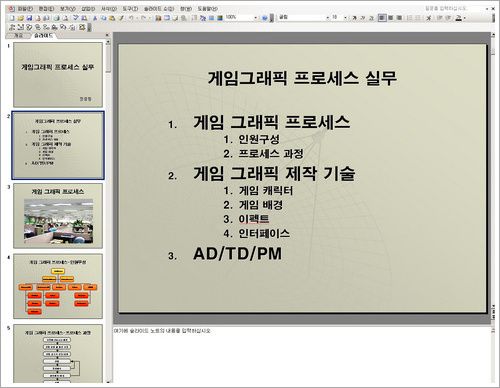The width and height of the screenshot is (500, 388).
Task: Undo the last action
Action: (131, 18)
